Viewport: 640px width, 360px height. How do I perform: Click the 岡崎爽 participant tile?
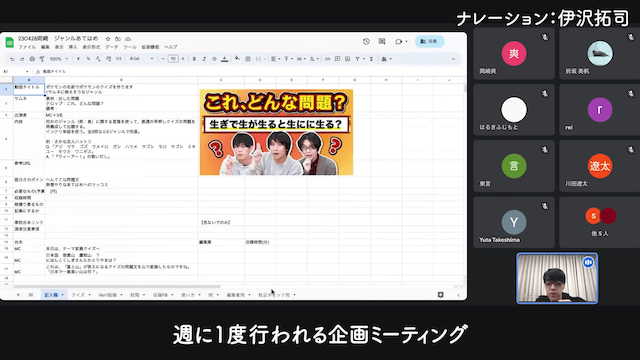pos(514,54)
